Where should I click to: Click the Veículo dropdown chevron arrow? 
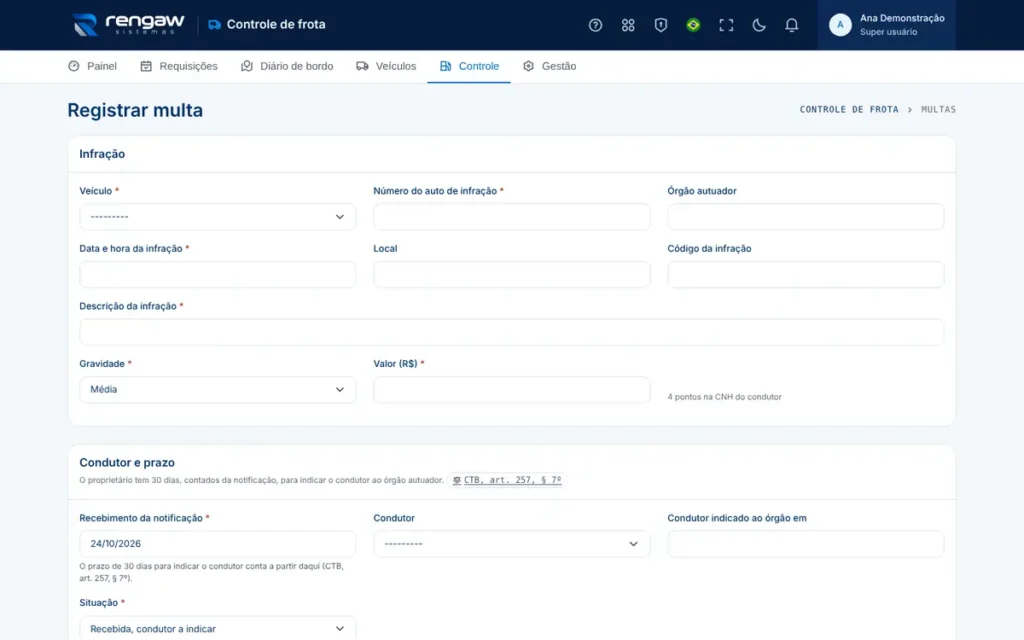[x=340, y=217]
